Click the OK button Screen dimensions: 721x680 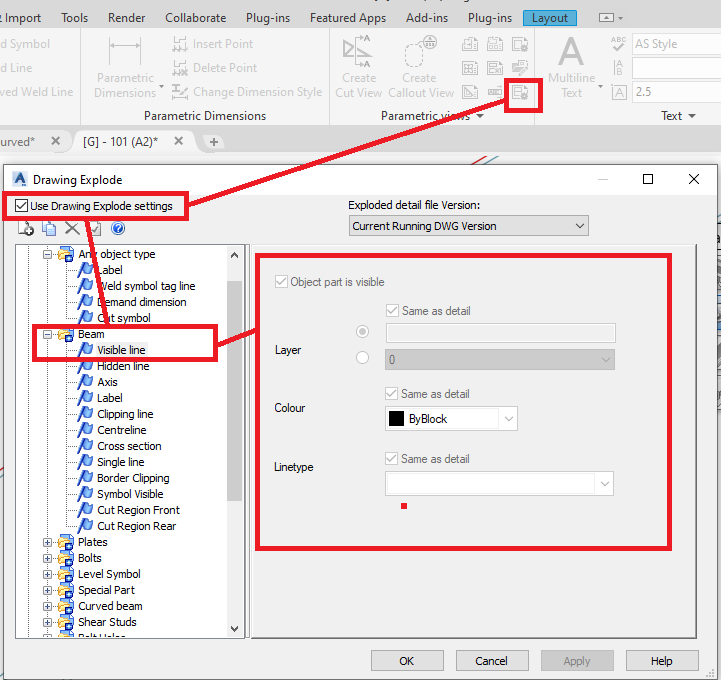tap(407, 661)
